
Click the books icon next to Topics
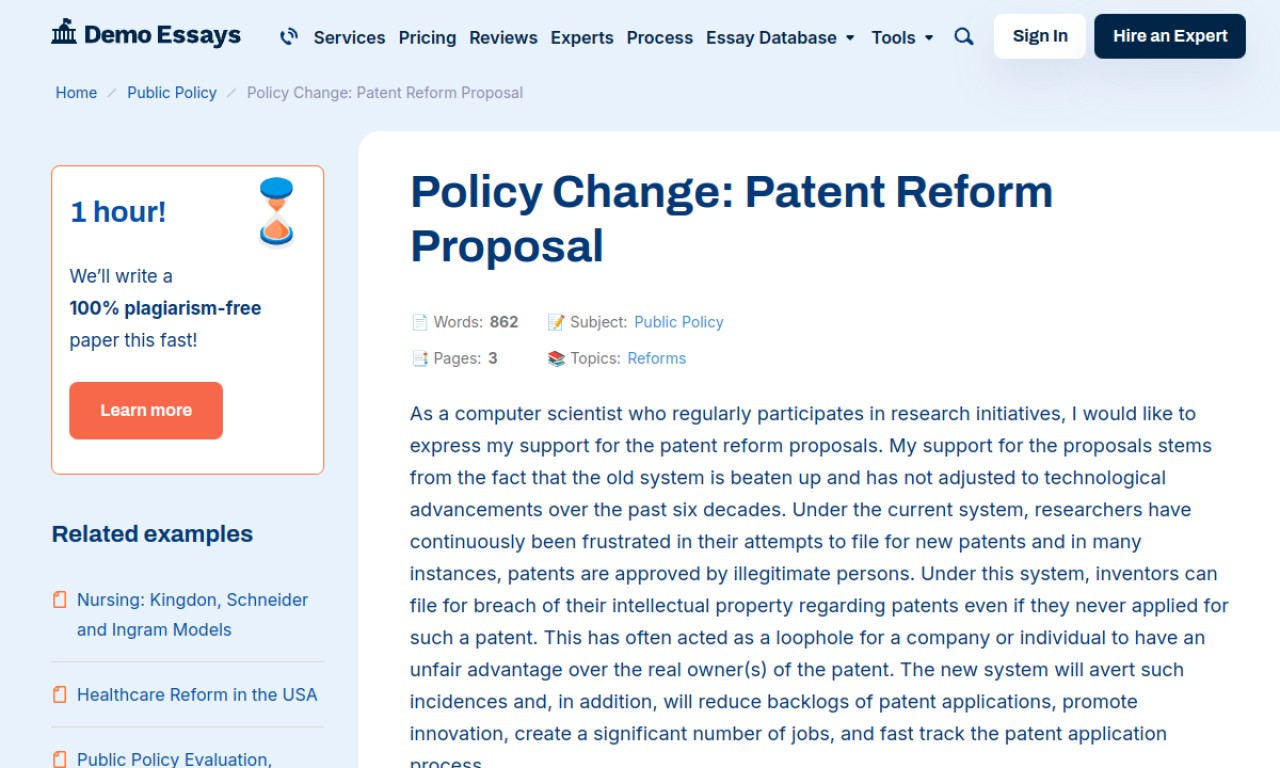click(556, 358)
